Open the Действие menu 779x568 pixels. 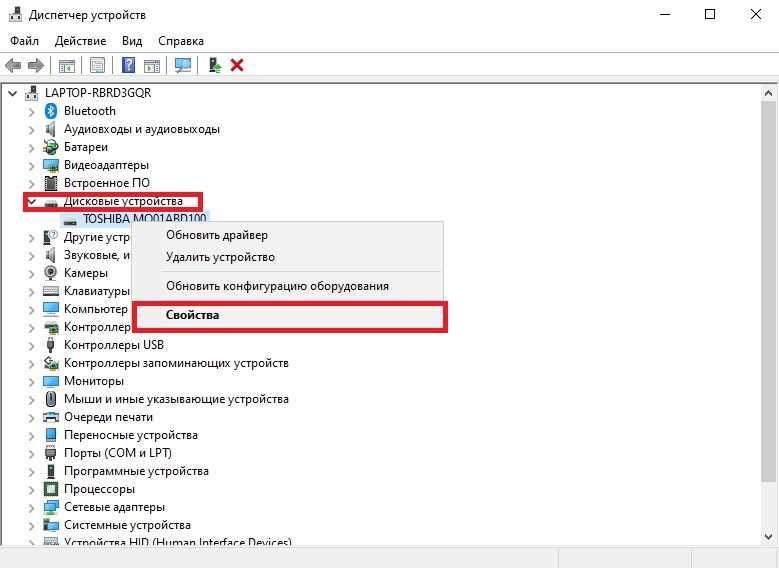(80, 41)
